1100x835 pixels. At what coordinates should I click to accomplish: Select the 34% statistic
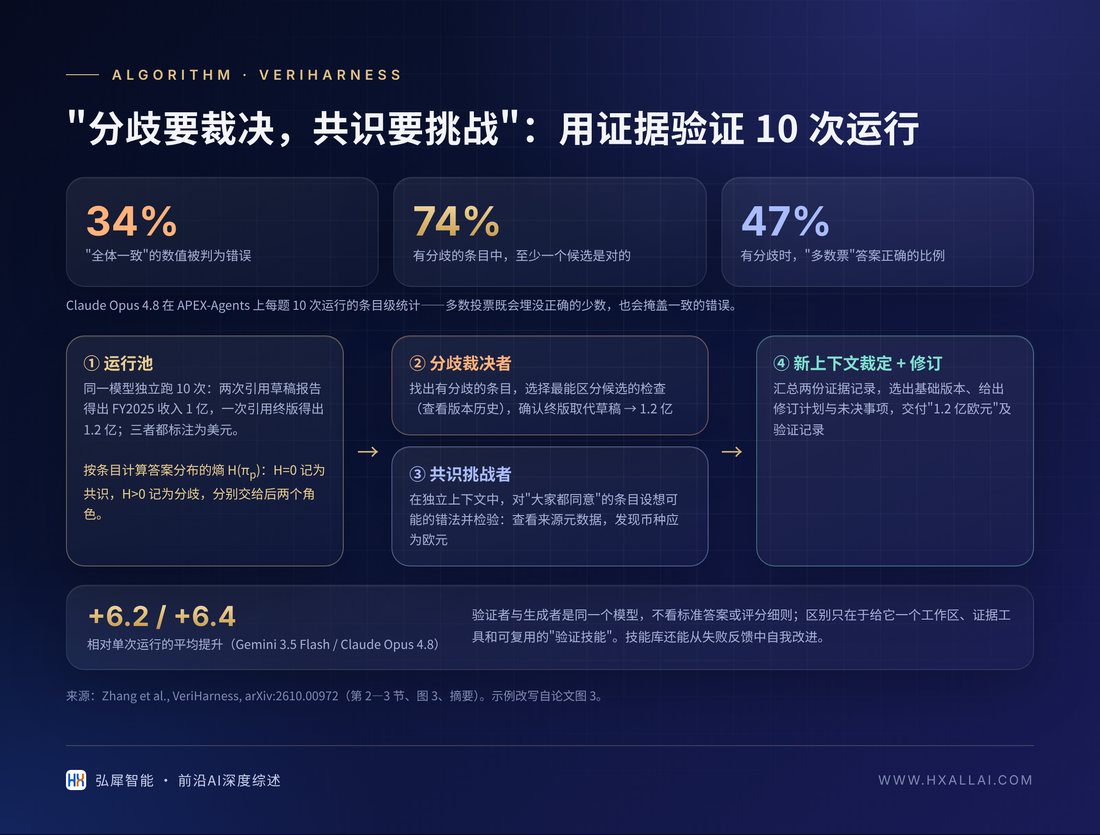pyautogui.click(x=131, y=221)
